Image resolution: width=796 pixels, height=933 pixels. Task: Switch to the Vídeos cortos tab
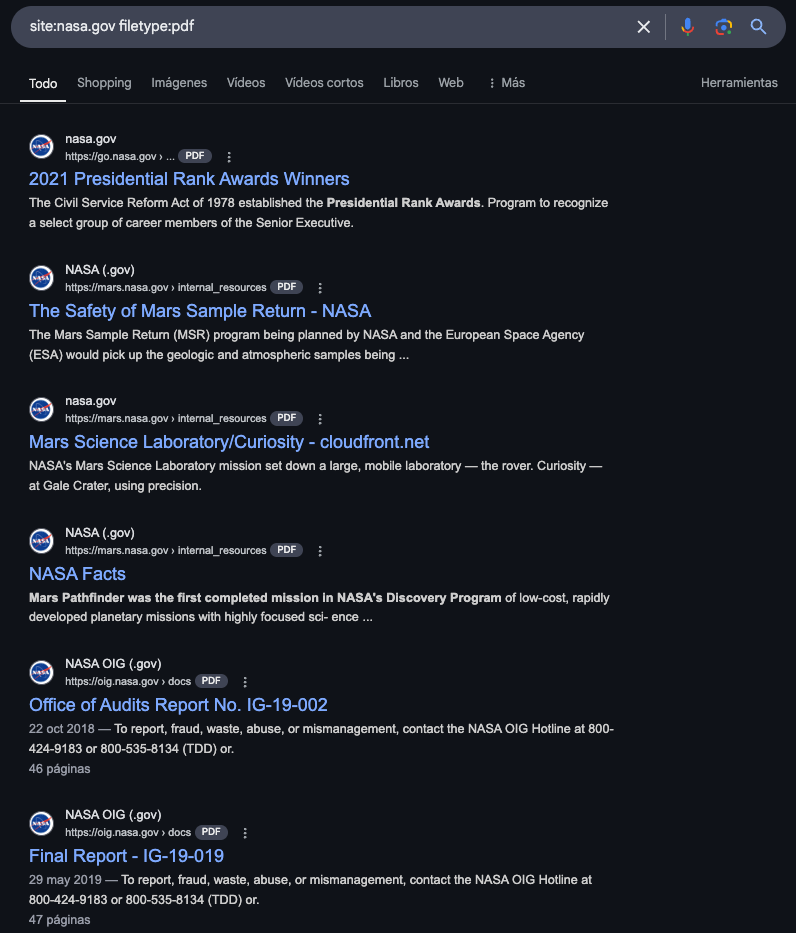(324, 83)
